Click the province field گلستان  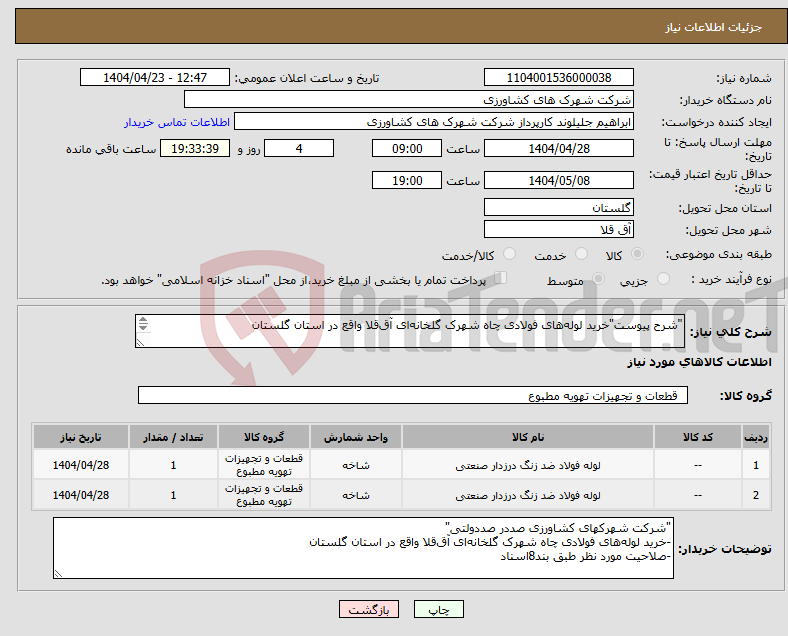(x=559, y=207)
